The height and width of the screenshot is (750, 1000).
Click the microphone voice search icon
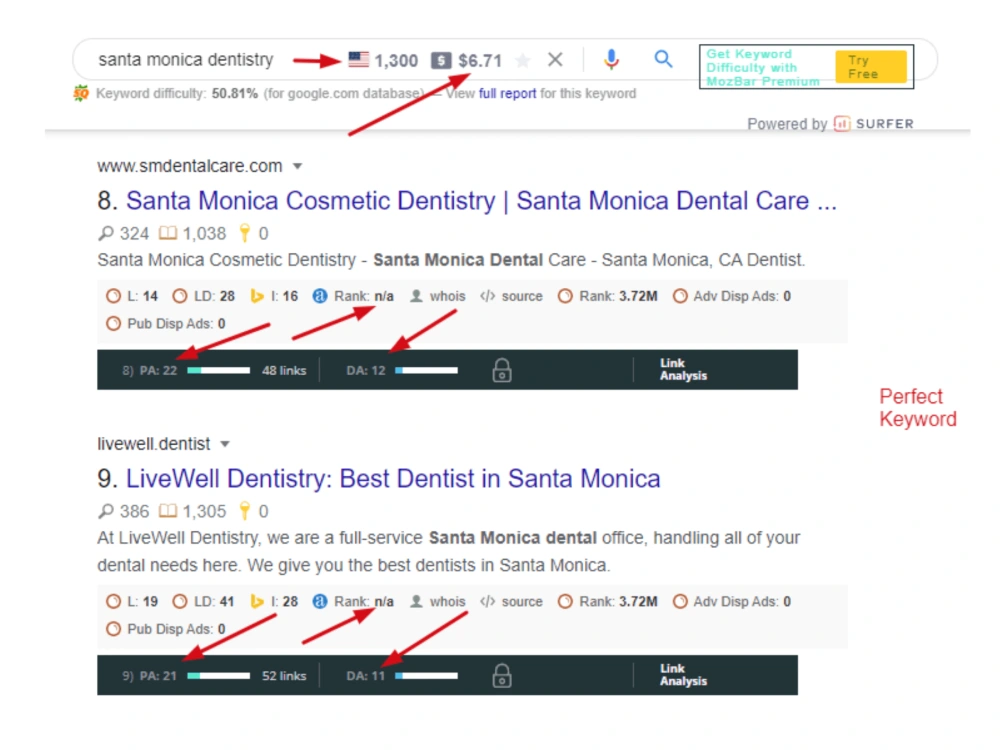coord(611,59)
